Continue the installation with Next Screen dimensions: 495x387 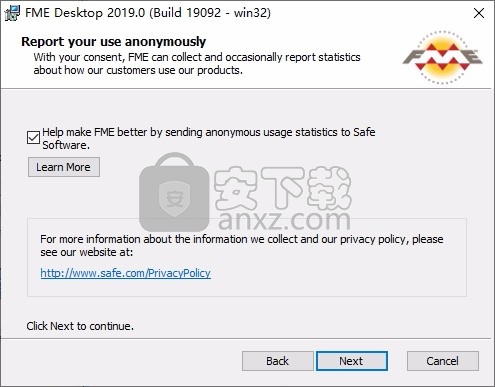pyautogui.click(x=351, y=361)
